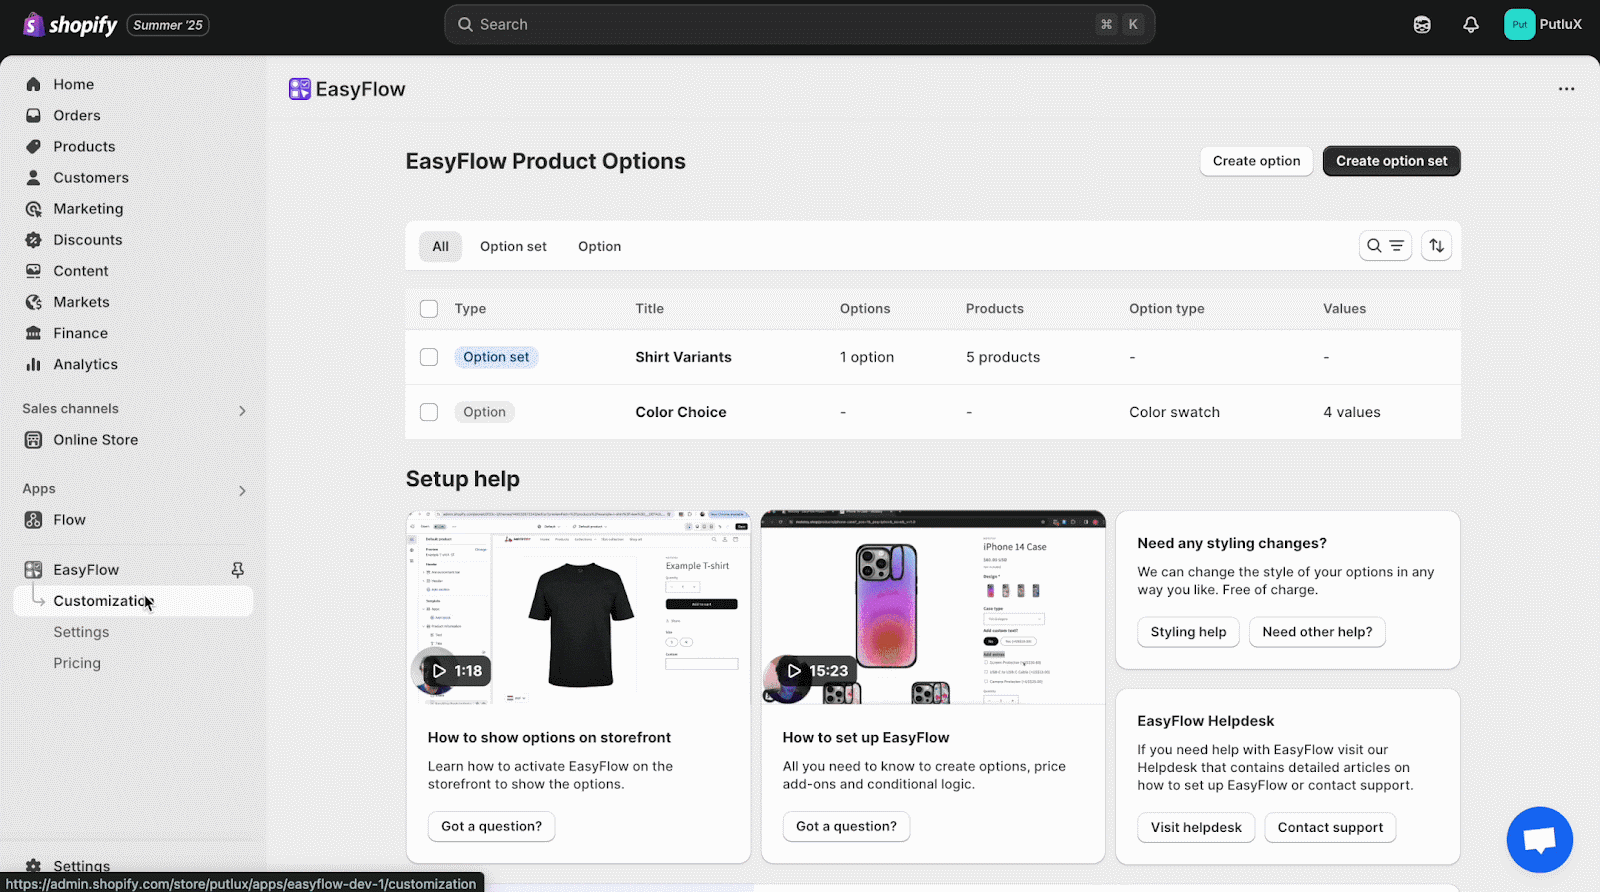Click the Create option button

click(x=1256, y=161)
